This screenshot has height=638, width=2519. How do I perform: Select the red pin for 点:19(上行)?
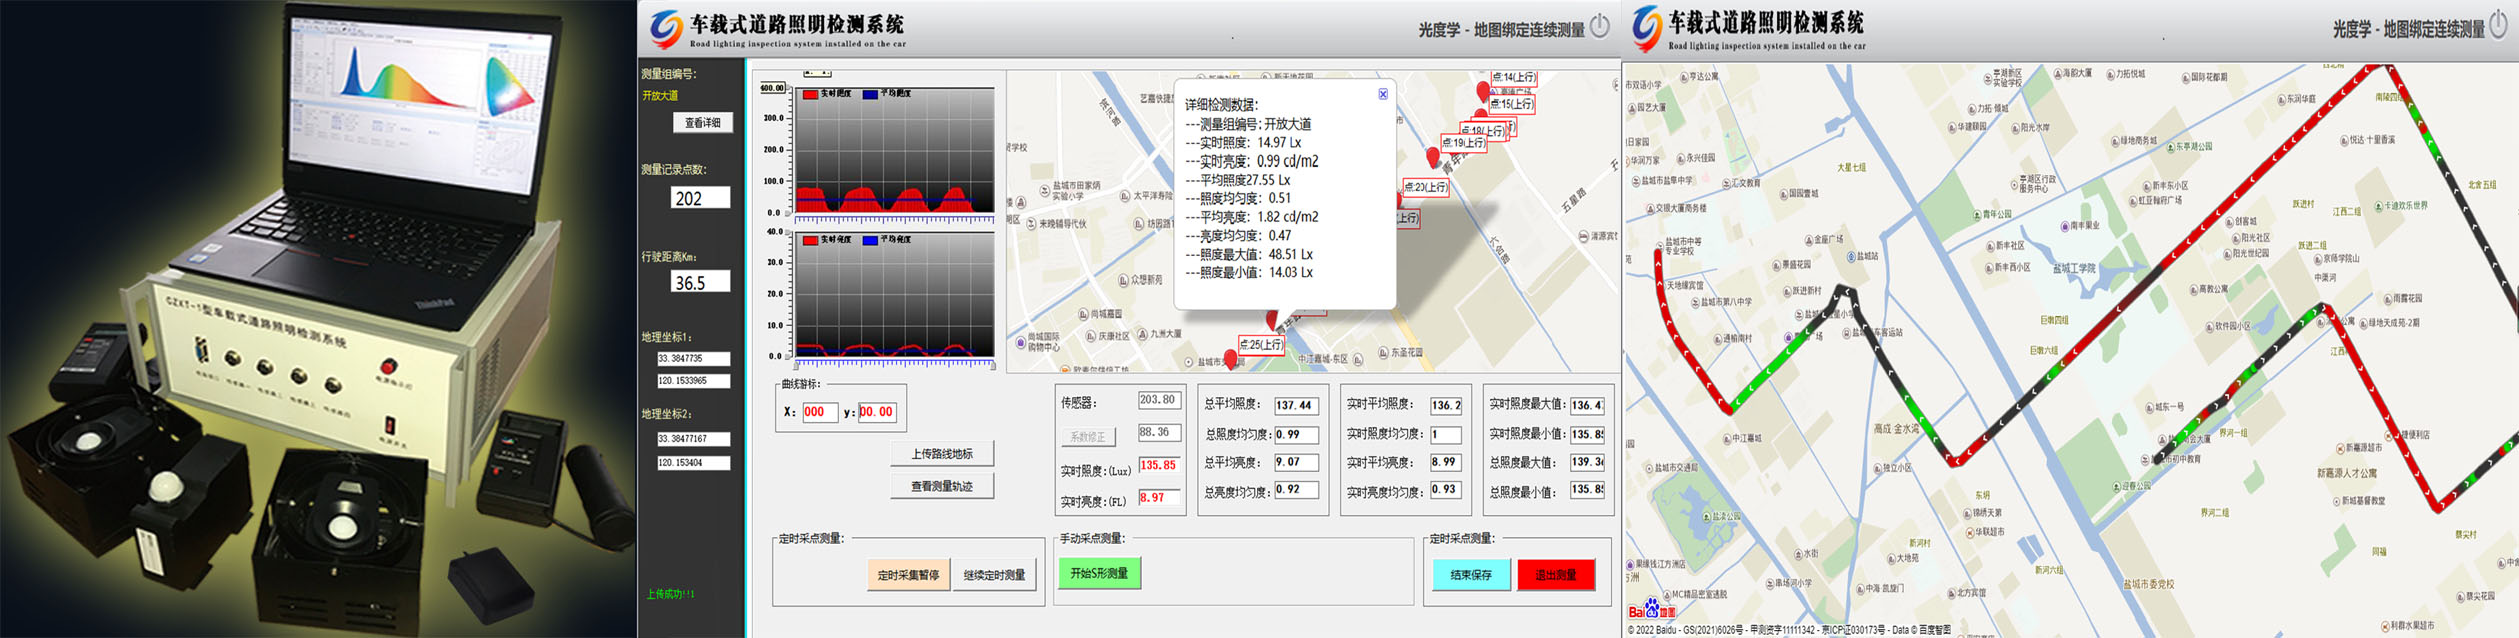click(1433, 157)
